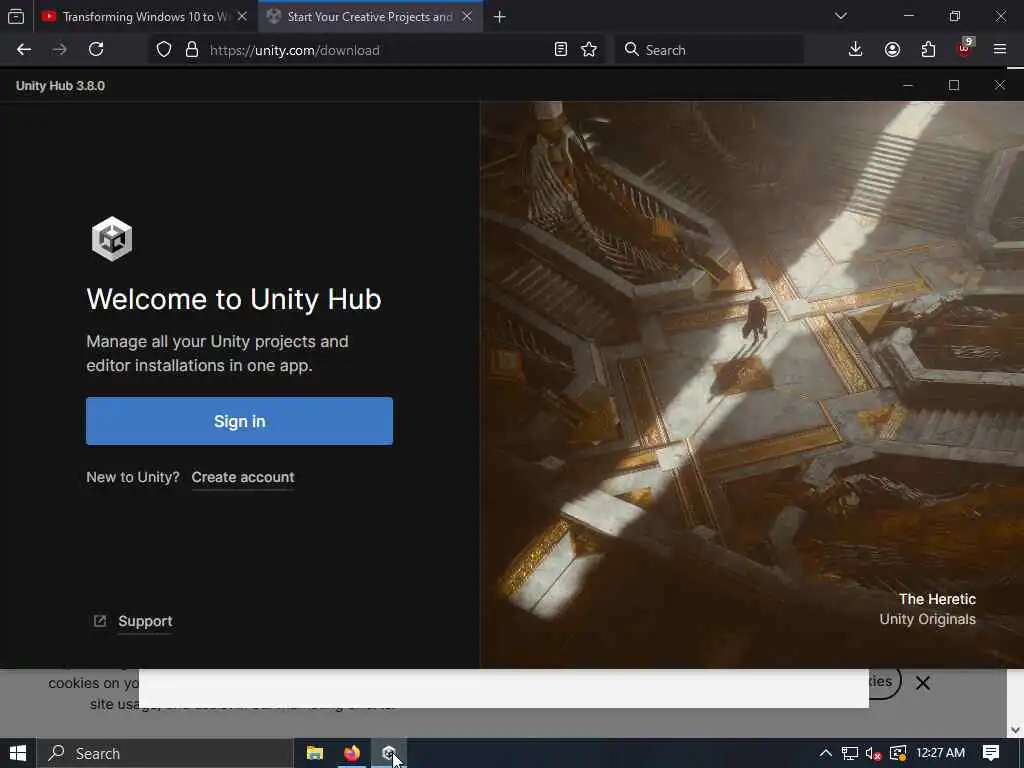The height and width of the screenshot is (768, 1024).
Task: Expand the list all tabs chevron
Action: pos(840,16)
